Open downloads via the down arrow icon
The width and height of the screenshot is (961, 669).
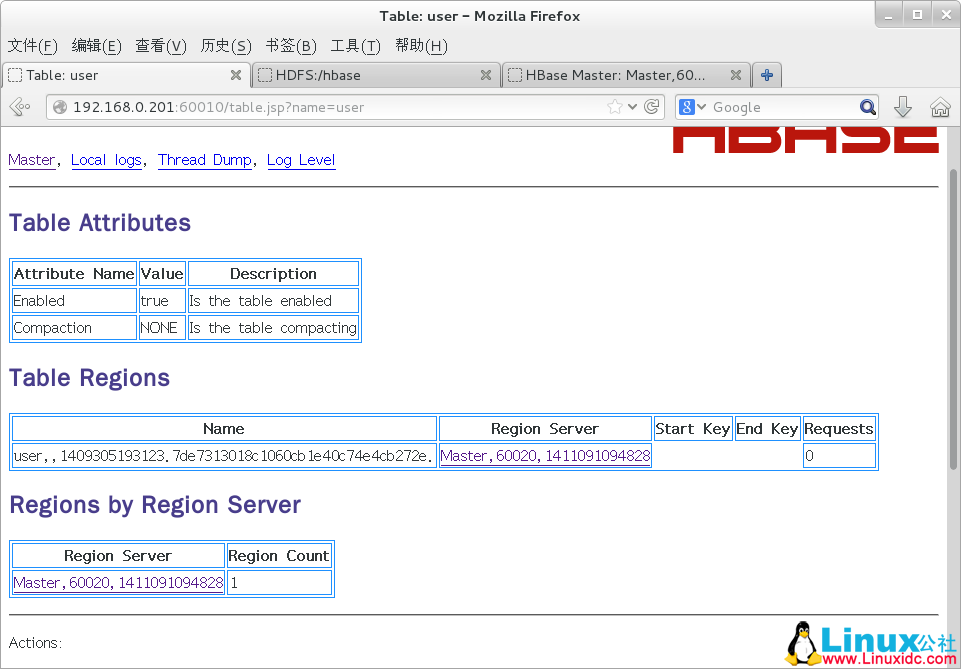(x=903, y=107)
